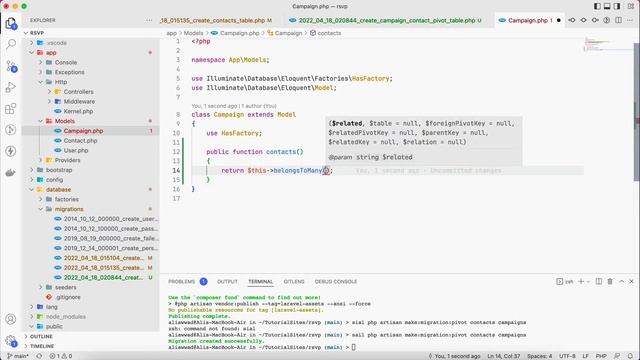Click Spaces: 4 indentation setting

coord(539,356)
